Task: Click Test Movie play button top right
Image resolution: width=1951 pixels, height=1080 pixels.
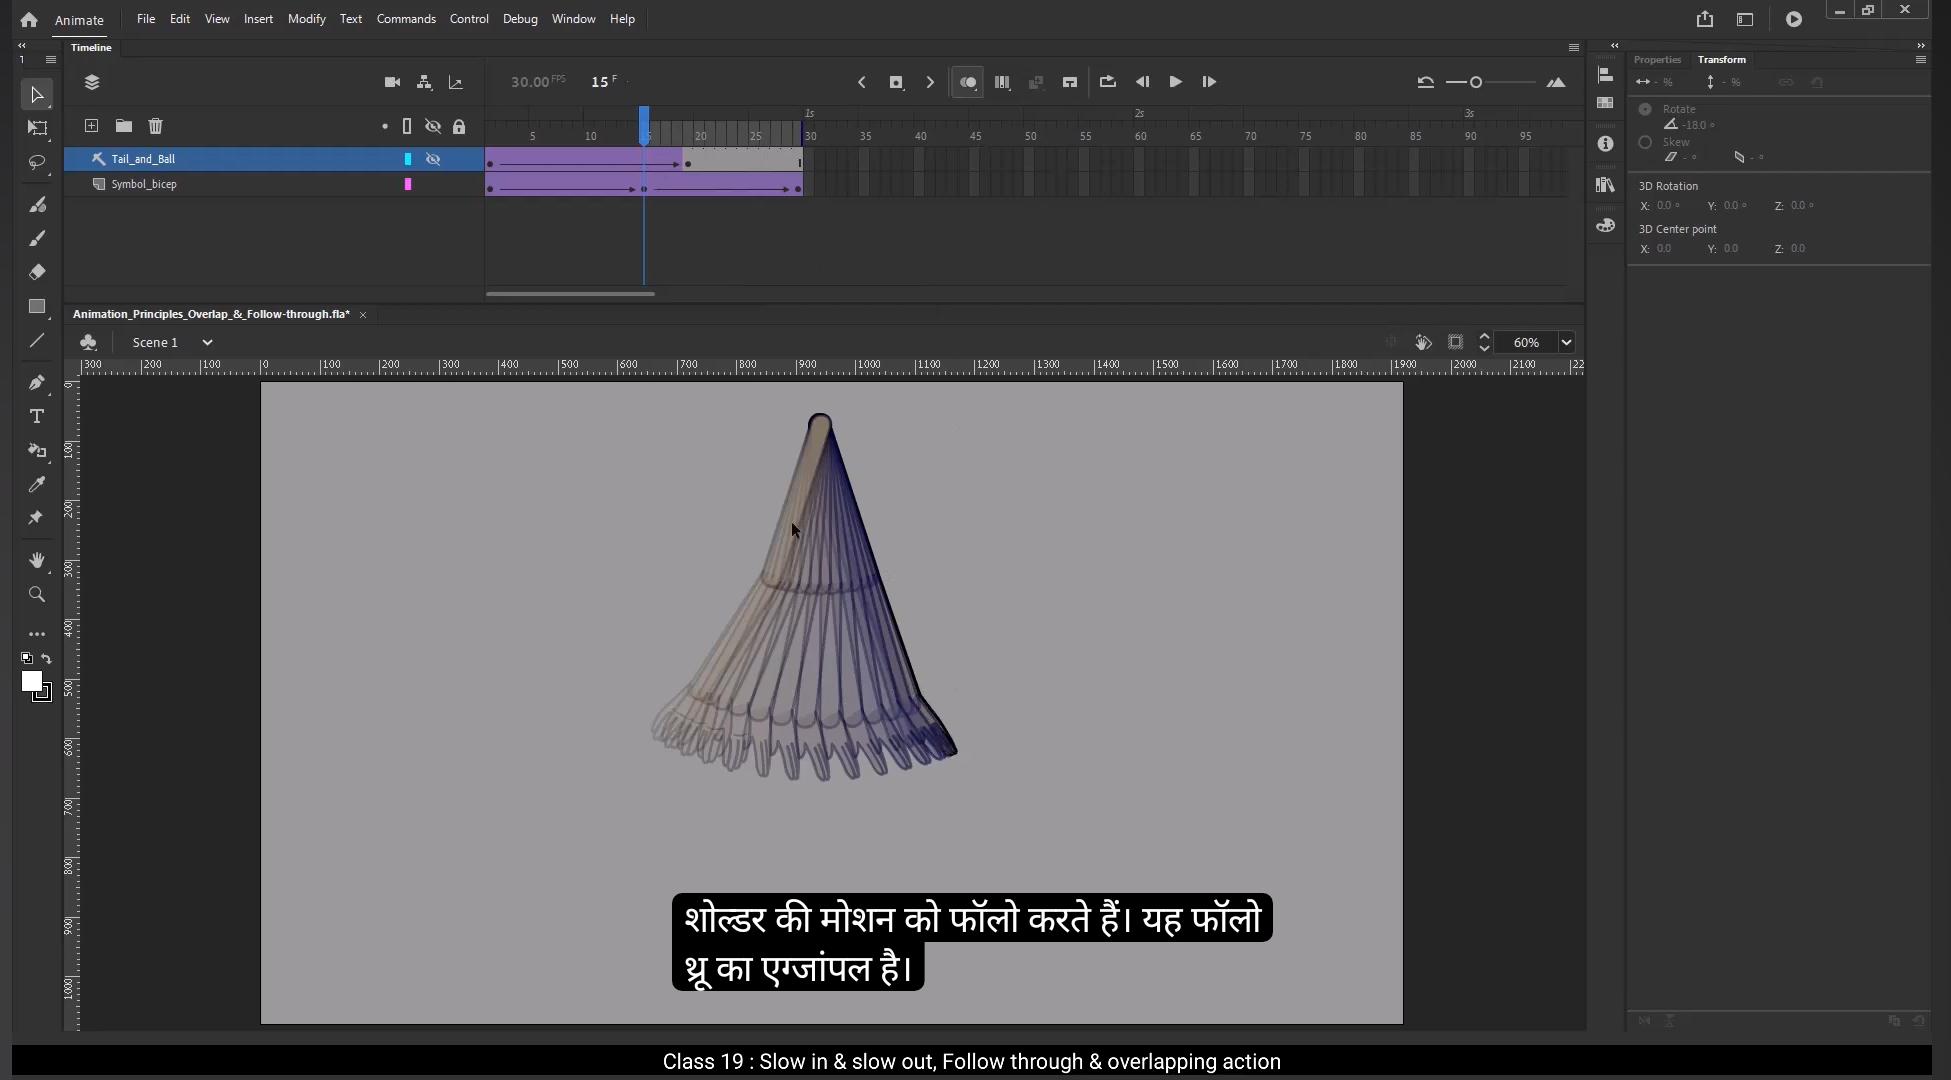Action: click(x=1794, y=19)
